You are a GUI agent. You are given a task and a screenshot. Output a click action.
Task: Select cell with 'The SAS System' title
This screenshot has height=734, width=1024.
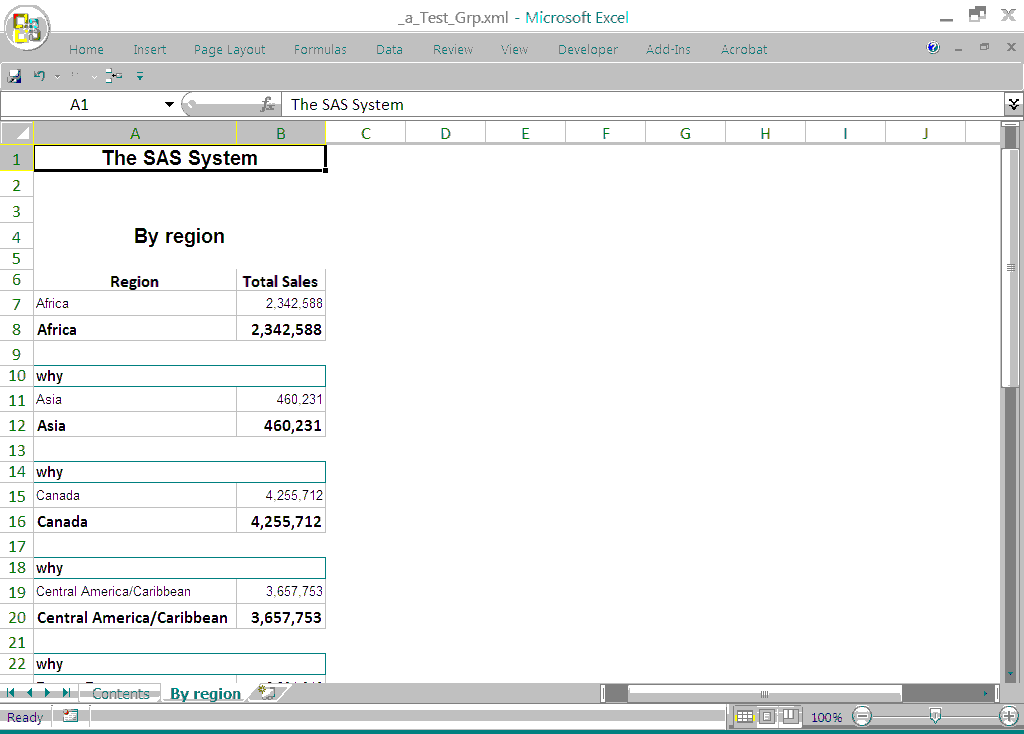(x=180, y=158)
